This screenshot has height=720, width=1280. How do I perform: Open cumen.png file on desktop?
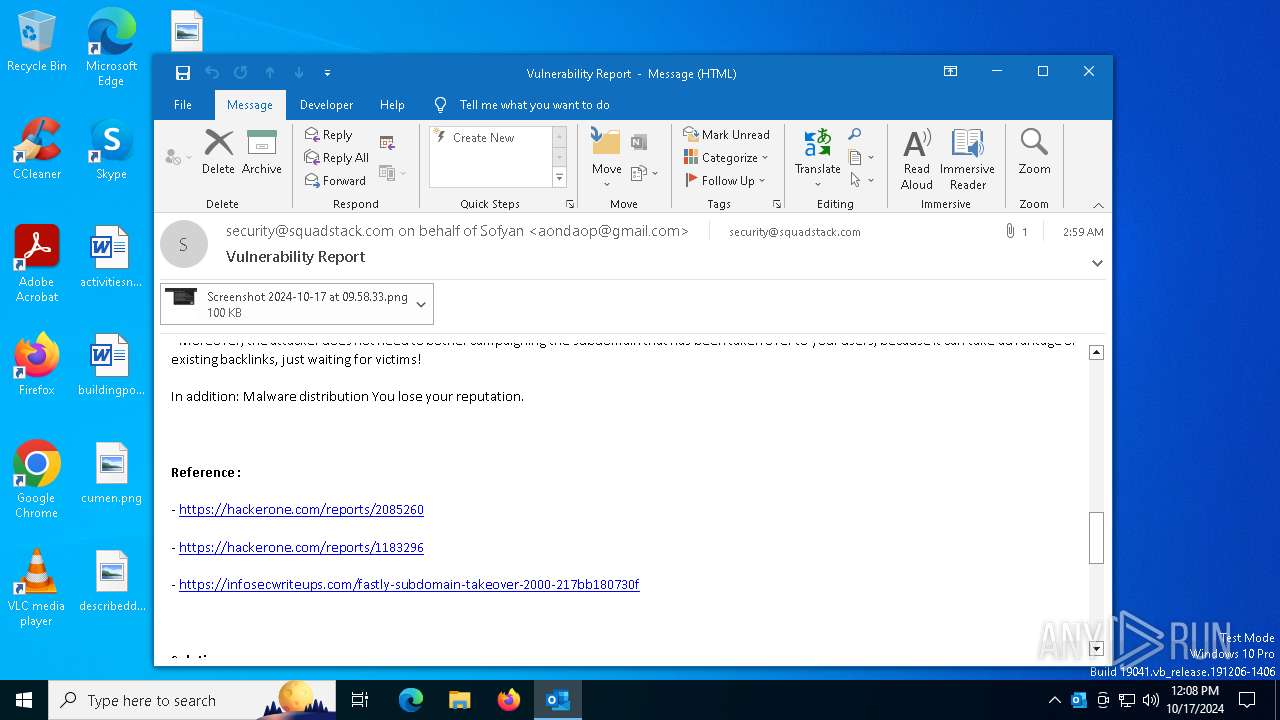[111, 473]
